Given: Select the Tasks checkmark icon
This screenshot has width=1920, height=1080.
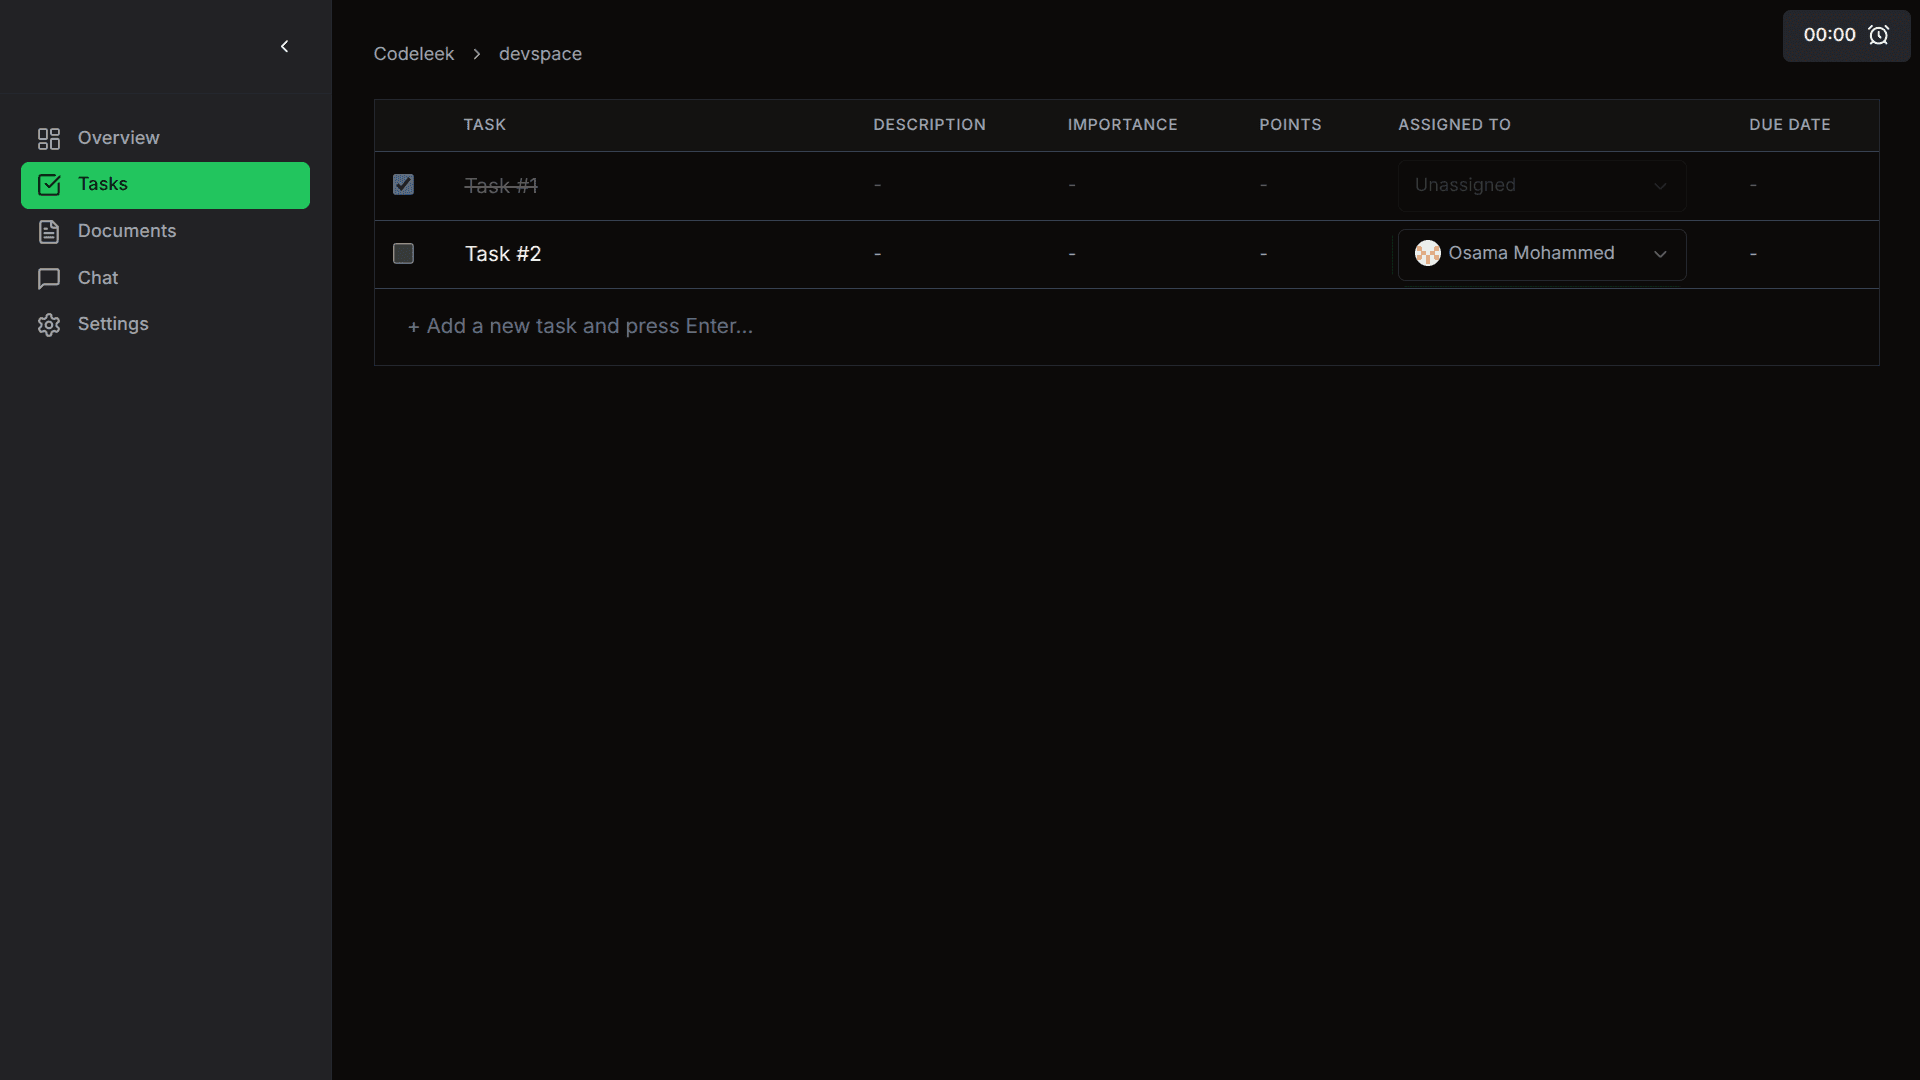Looking at the screenshot, I should pos(49,185).
